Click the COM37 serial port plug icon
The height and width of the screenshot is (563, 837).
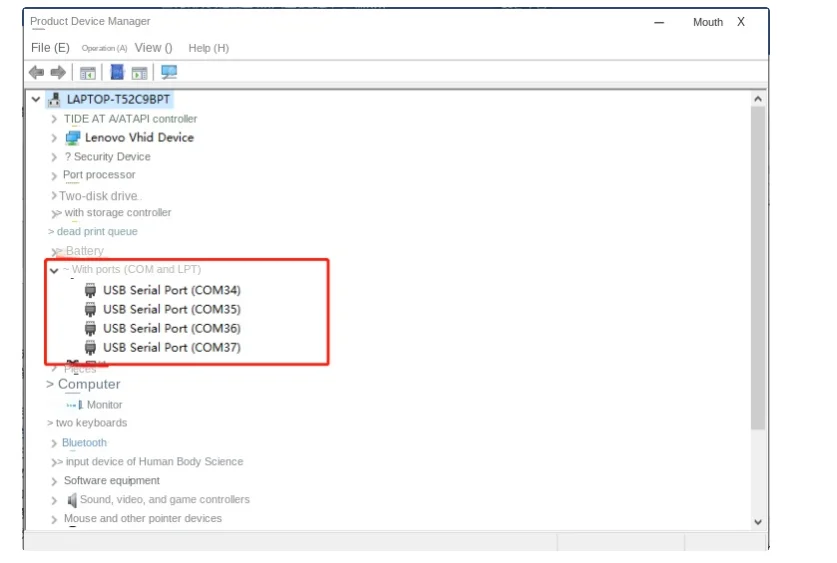coord(90,348)
